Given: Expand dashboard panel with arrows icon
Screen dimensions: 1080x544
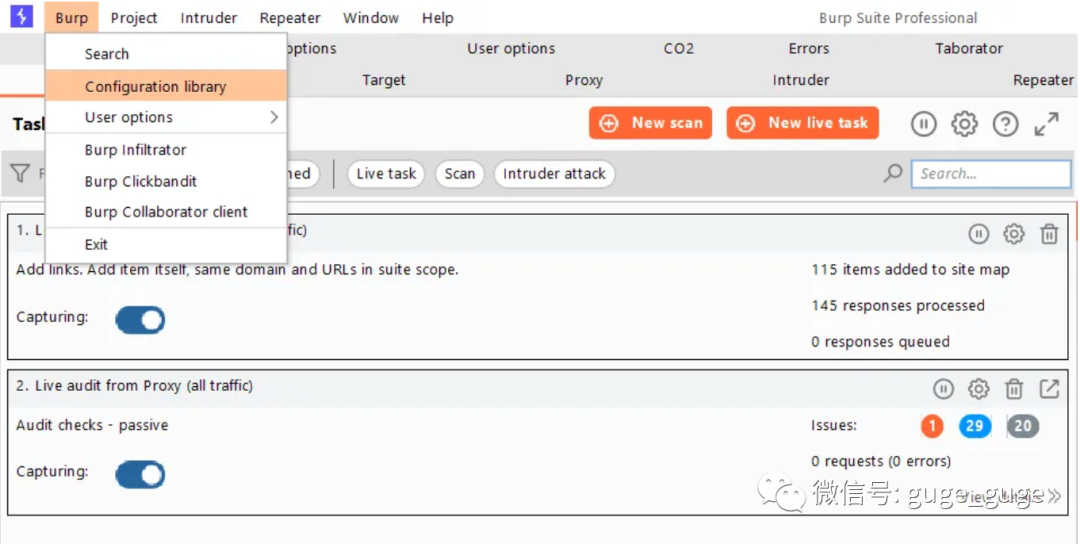Looking at the screenshot, I should 1047,124.
